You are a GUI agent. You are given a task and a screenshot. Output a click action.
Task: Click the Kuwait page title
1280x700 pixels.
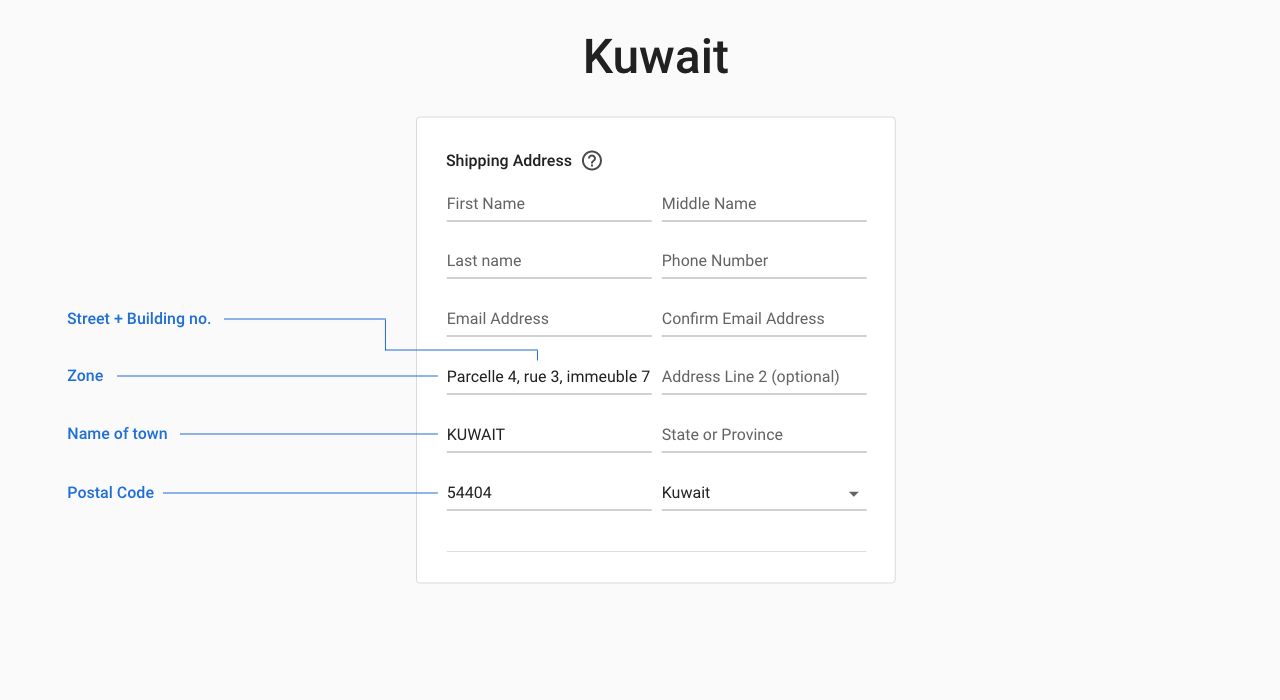click(656, 57)
